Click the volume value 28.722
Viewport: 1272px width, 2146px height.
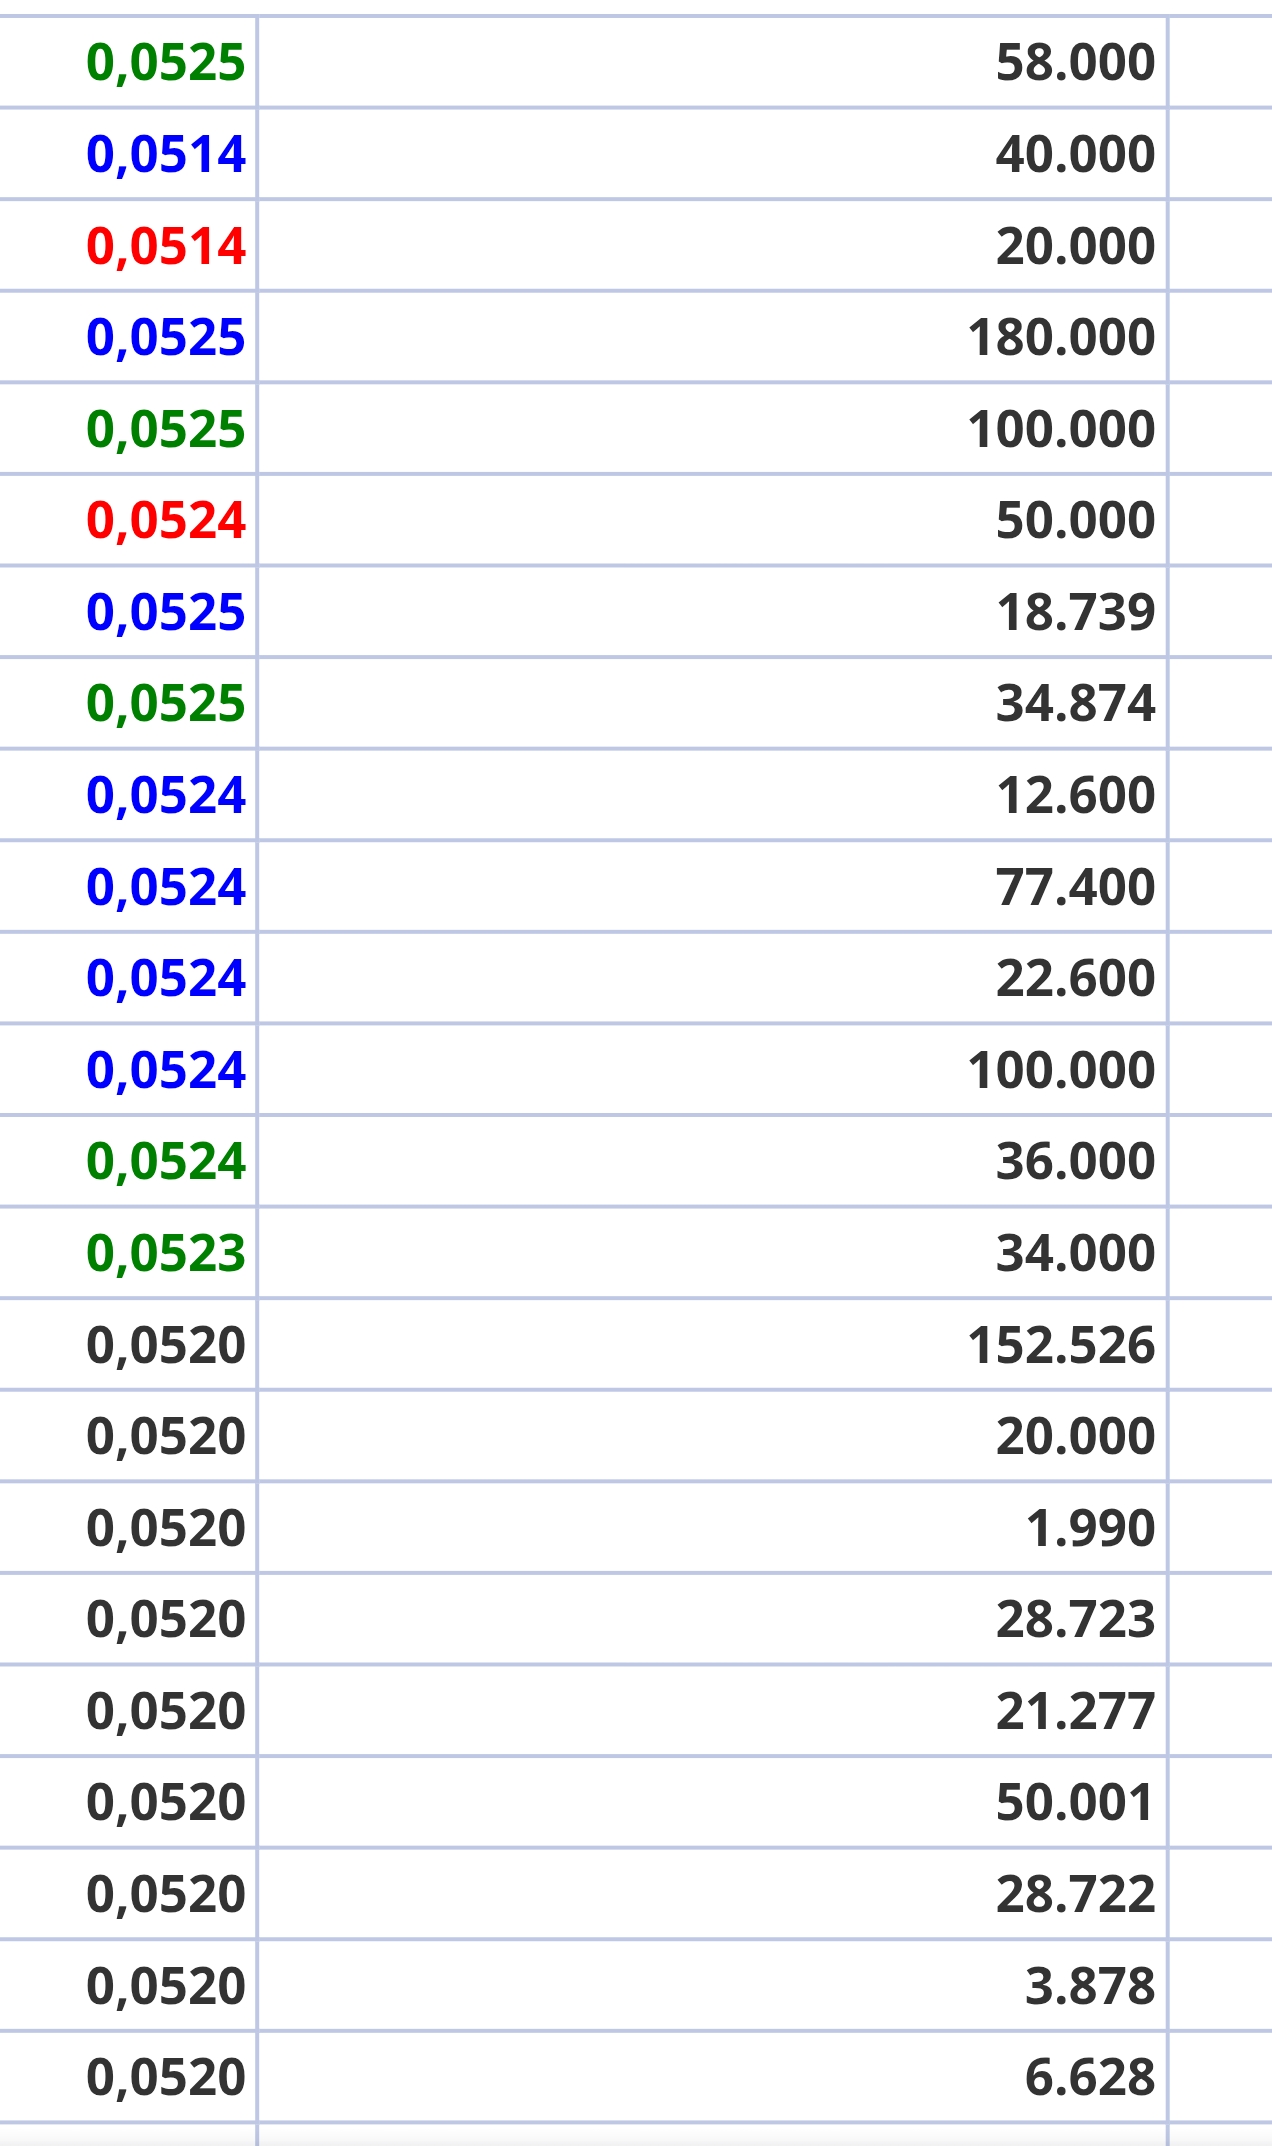click(1075, 1895)
